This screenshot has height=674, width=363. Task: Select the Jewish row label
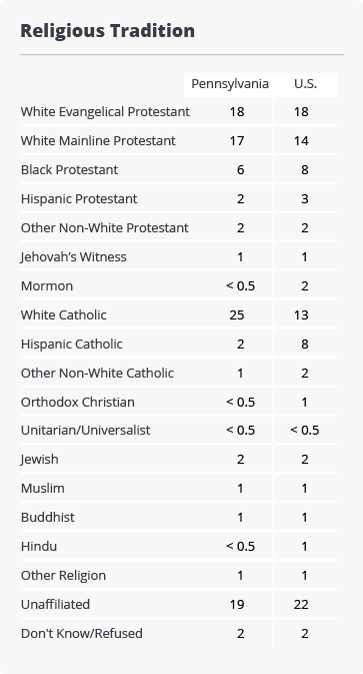coord(40,460)
